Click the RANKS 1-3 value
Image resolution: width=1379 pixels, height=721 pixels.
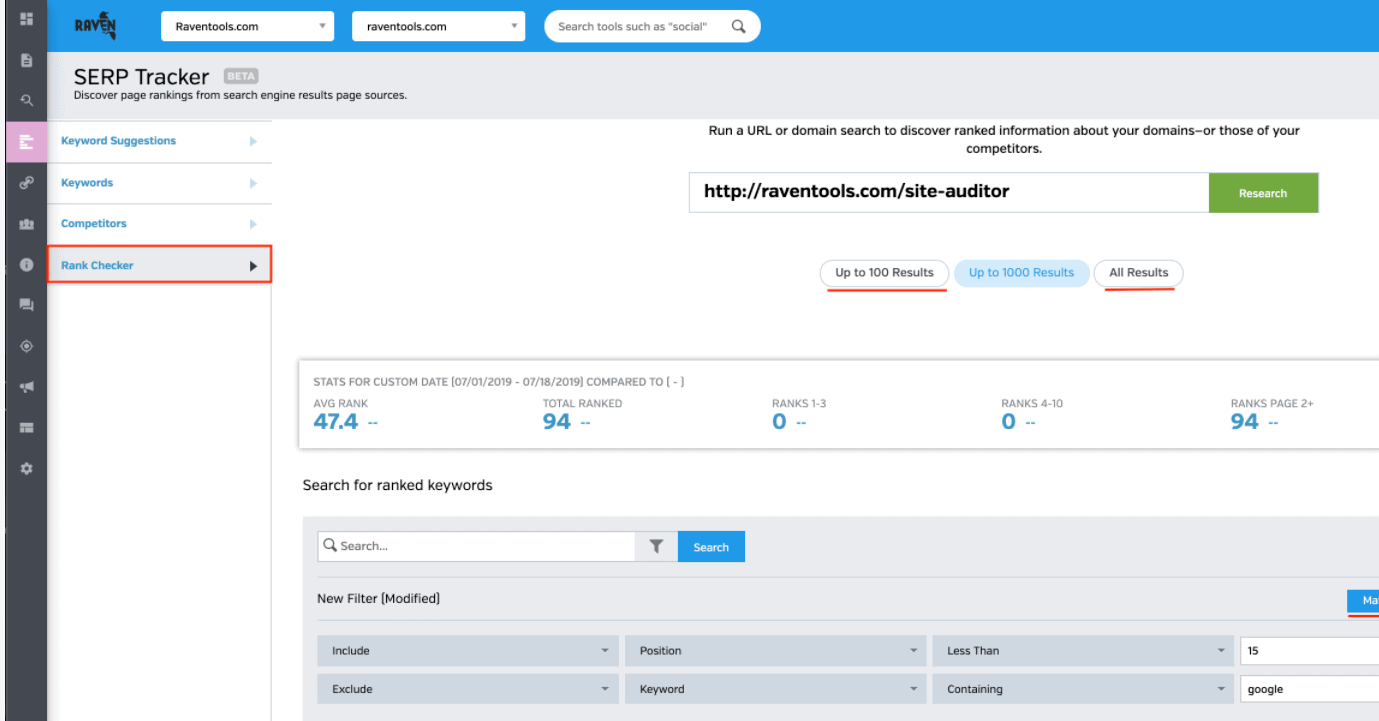(x=780, y=422)
